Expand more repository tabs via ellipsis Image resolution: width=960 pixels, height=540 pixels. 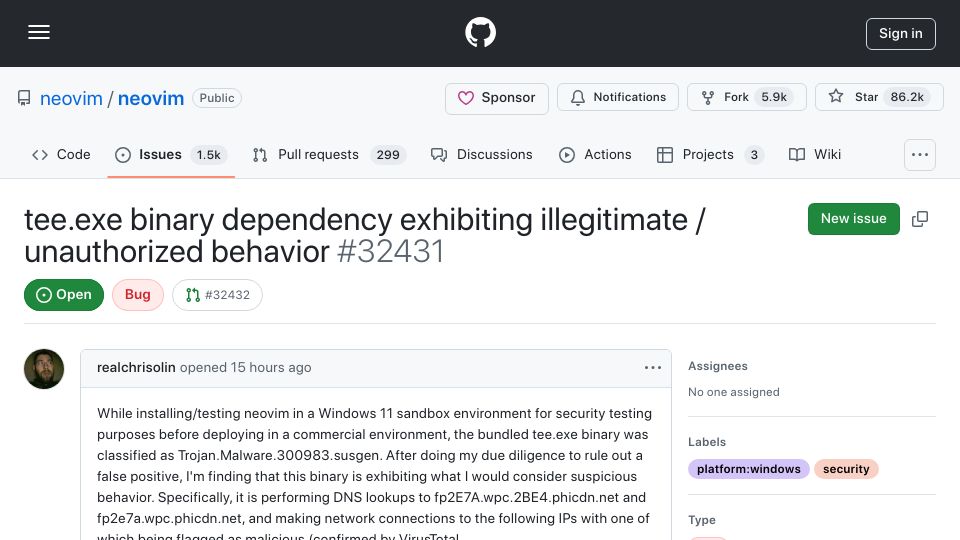(x=920, y=155)
